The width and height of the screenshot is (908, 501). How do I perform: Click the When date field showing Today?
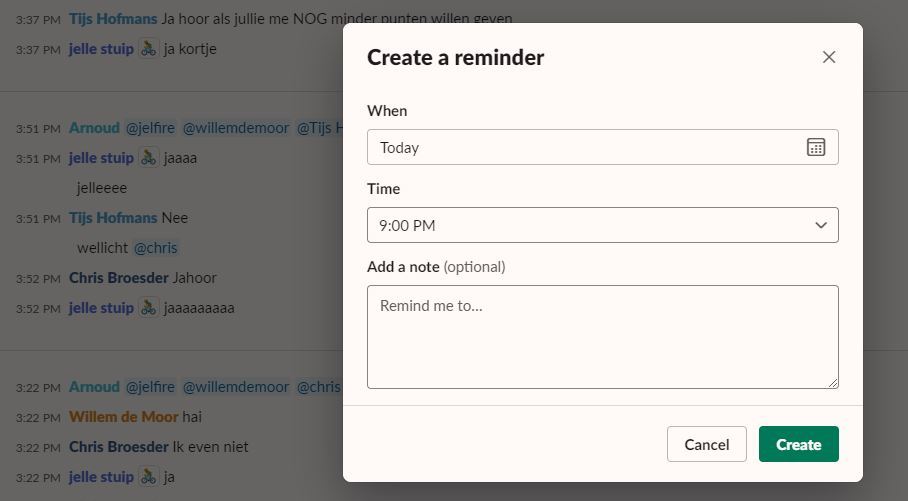pos(590,147)
